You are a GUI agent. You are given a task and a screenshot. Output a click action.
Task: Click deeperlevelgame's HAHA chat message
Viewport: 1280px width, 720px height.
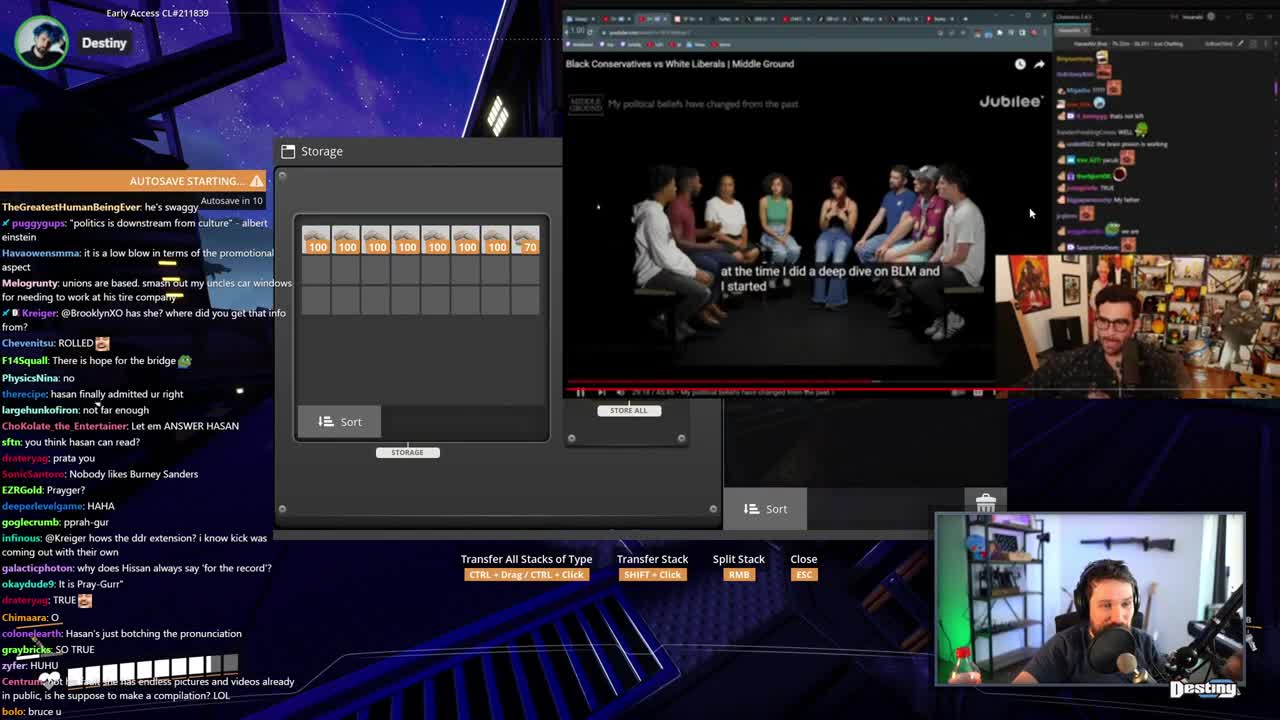coord(58,506)
